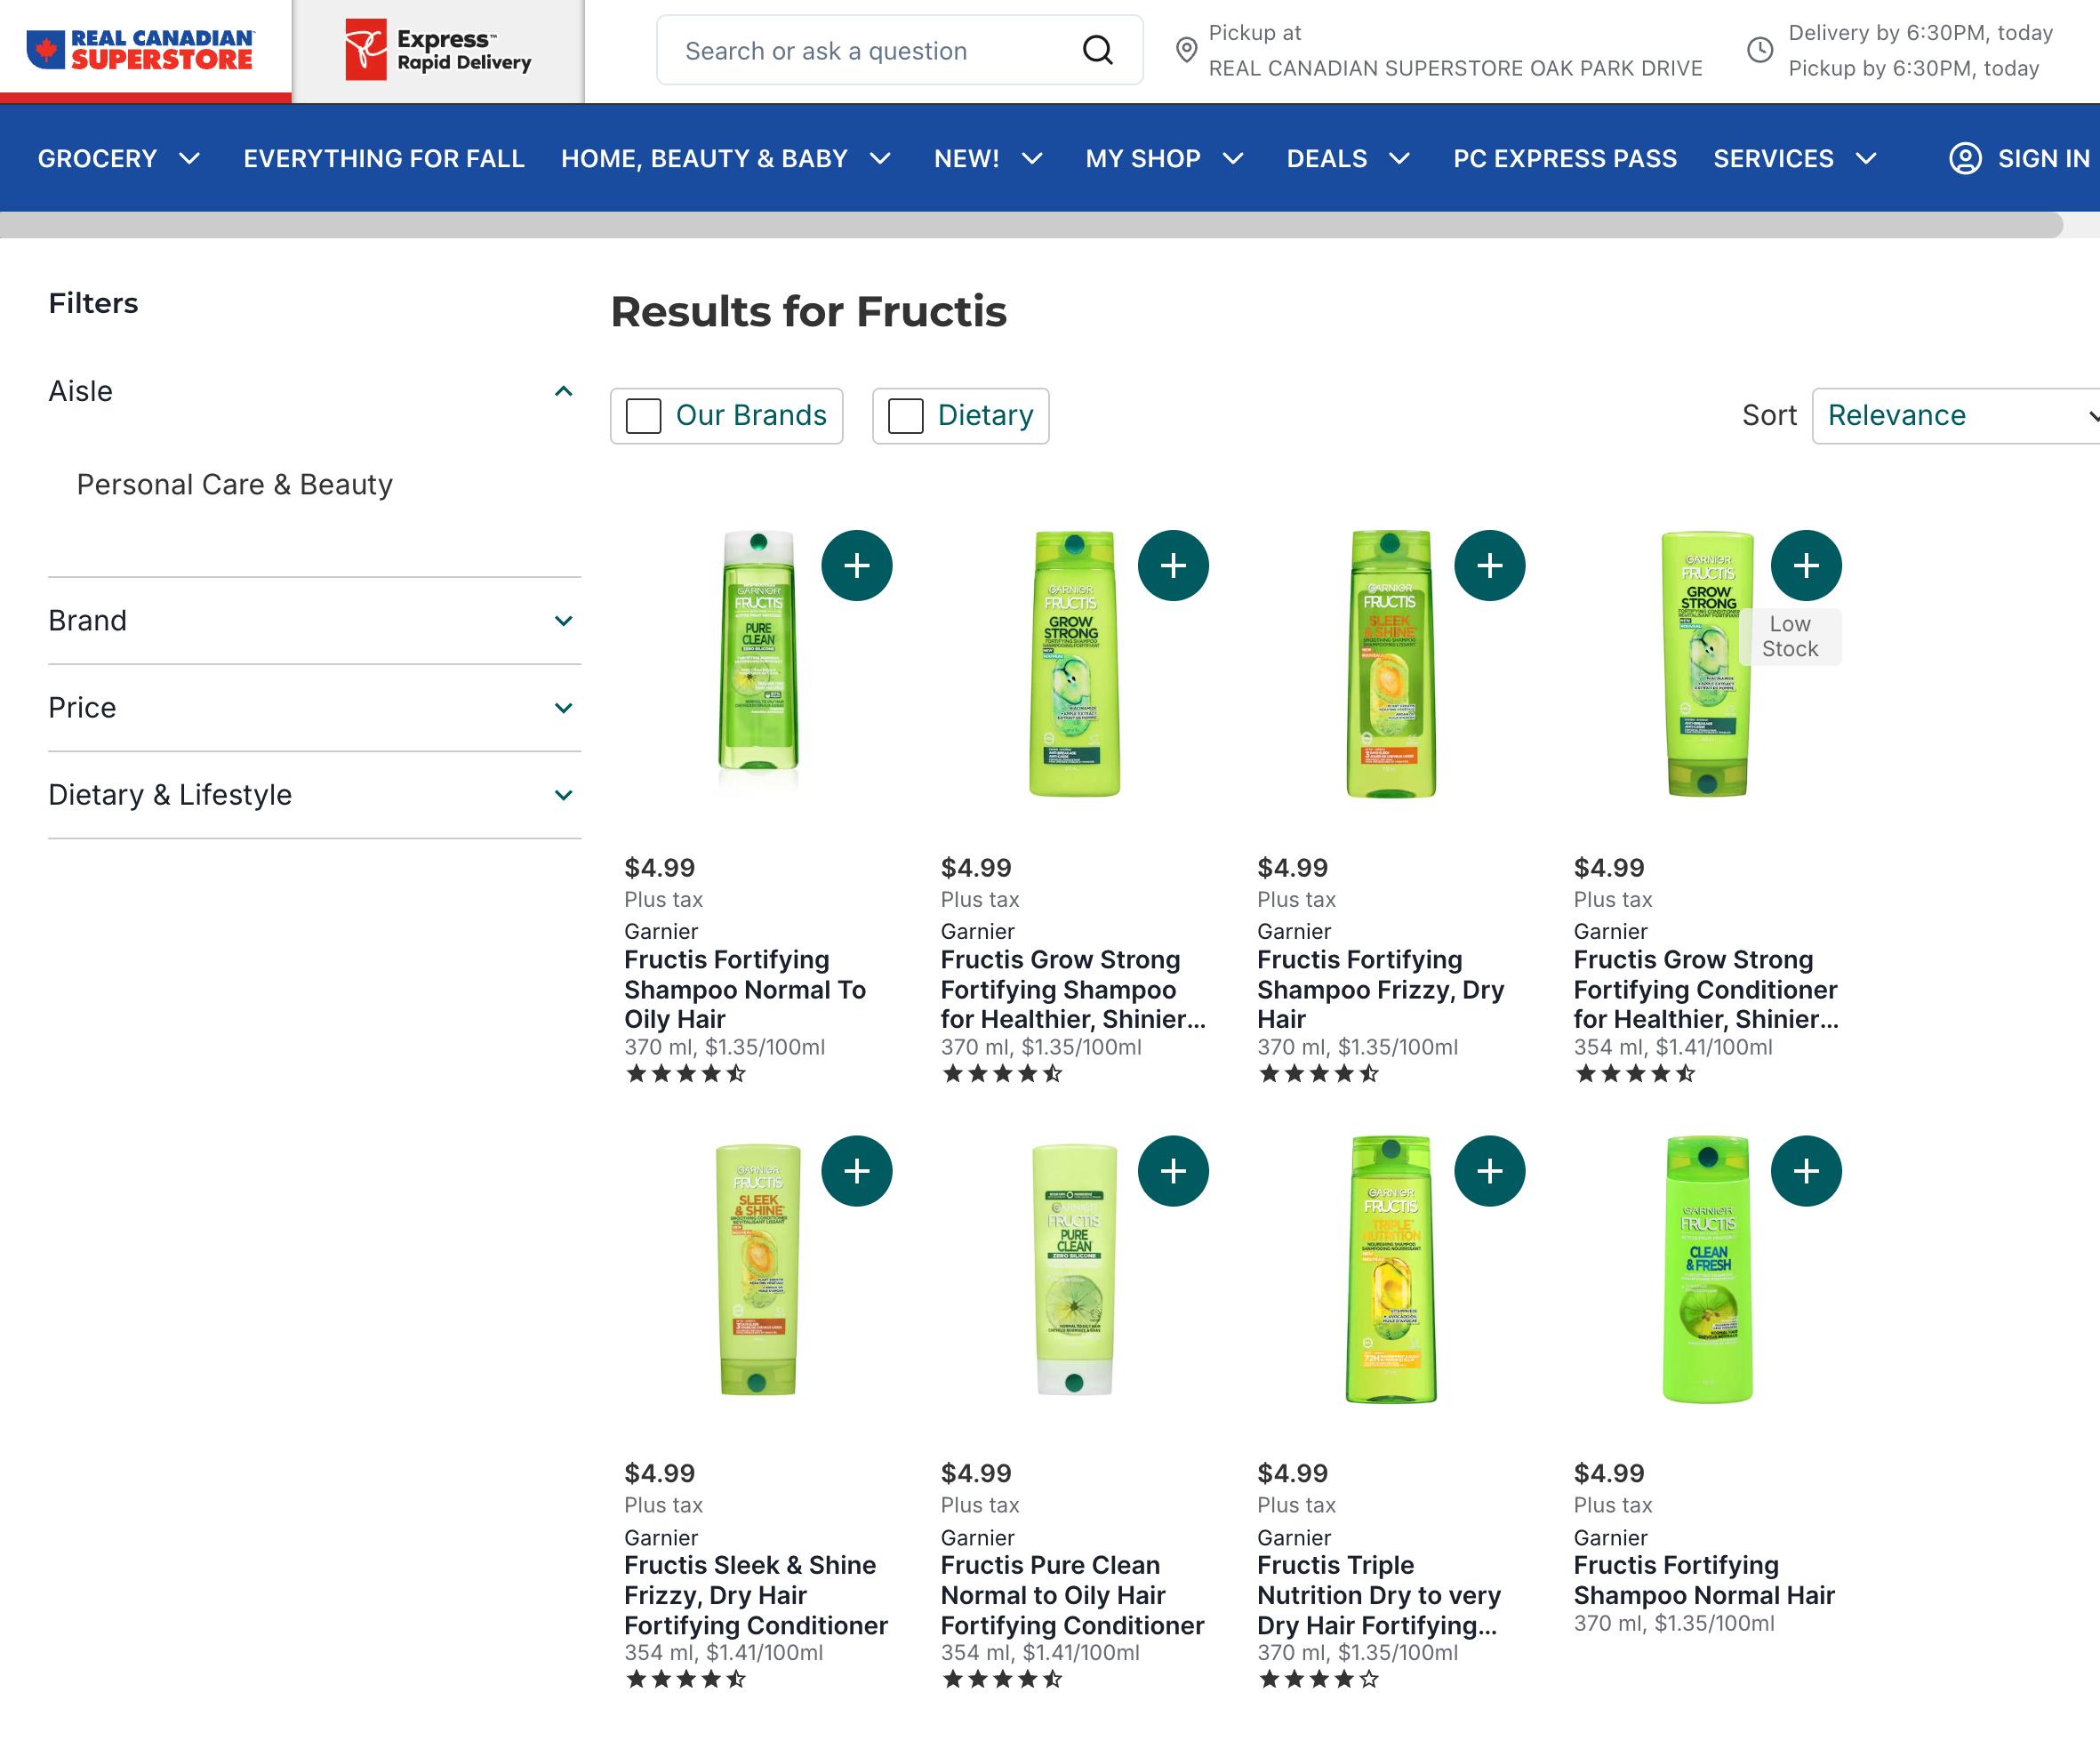Screen dimensions: 2100x1741
Task: Add Fructis Sleek & Shine Conditioner to cart
Action: pos(856,1171)
